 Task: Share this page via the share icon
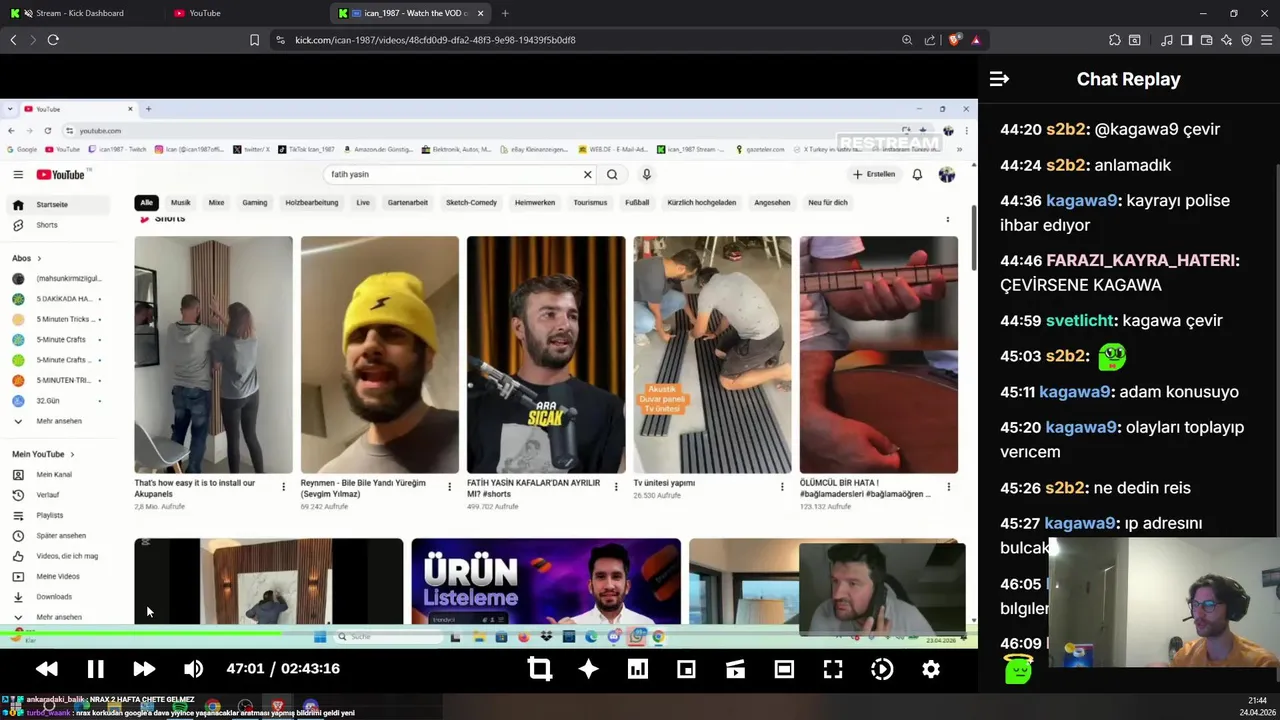(x=930, y=40)
